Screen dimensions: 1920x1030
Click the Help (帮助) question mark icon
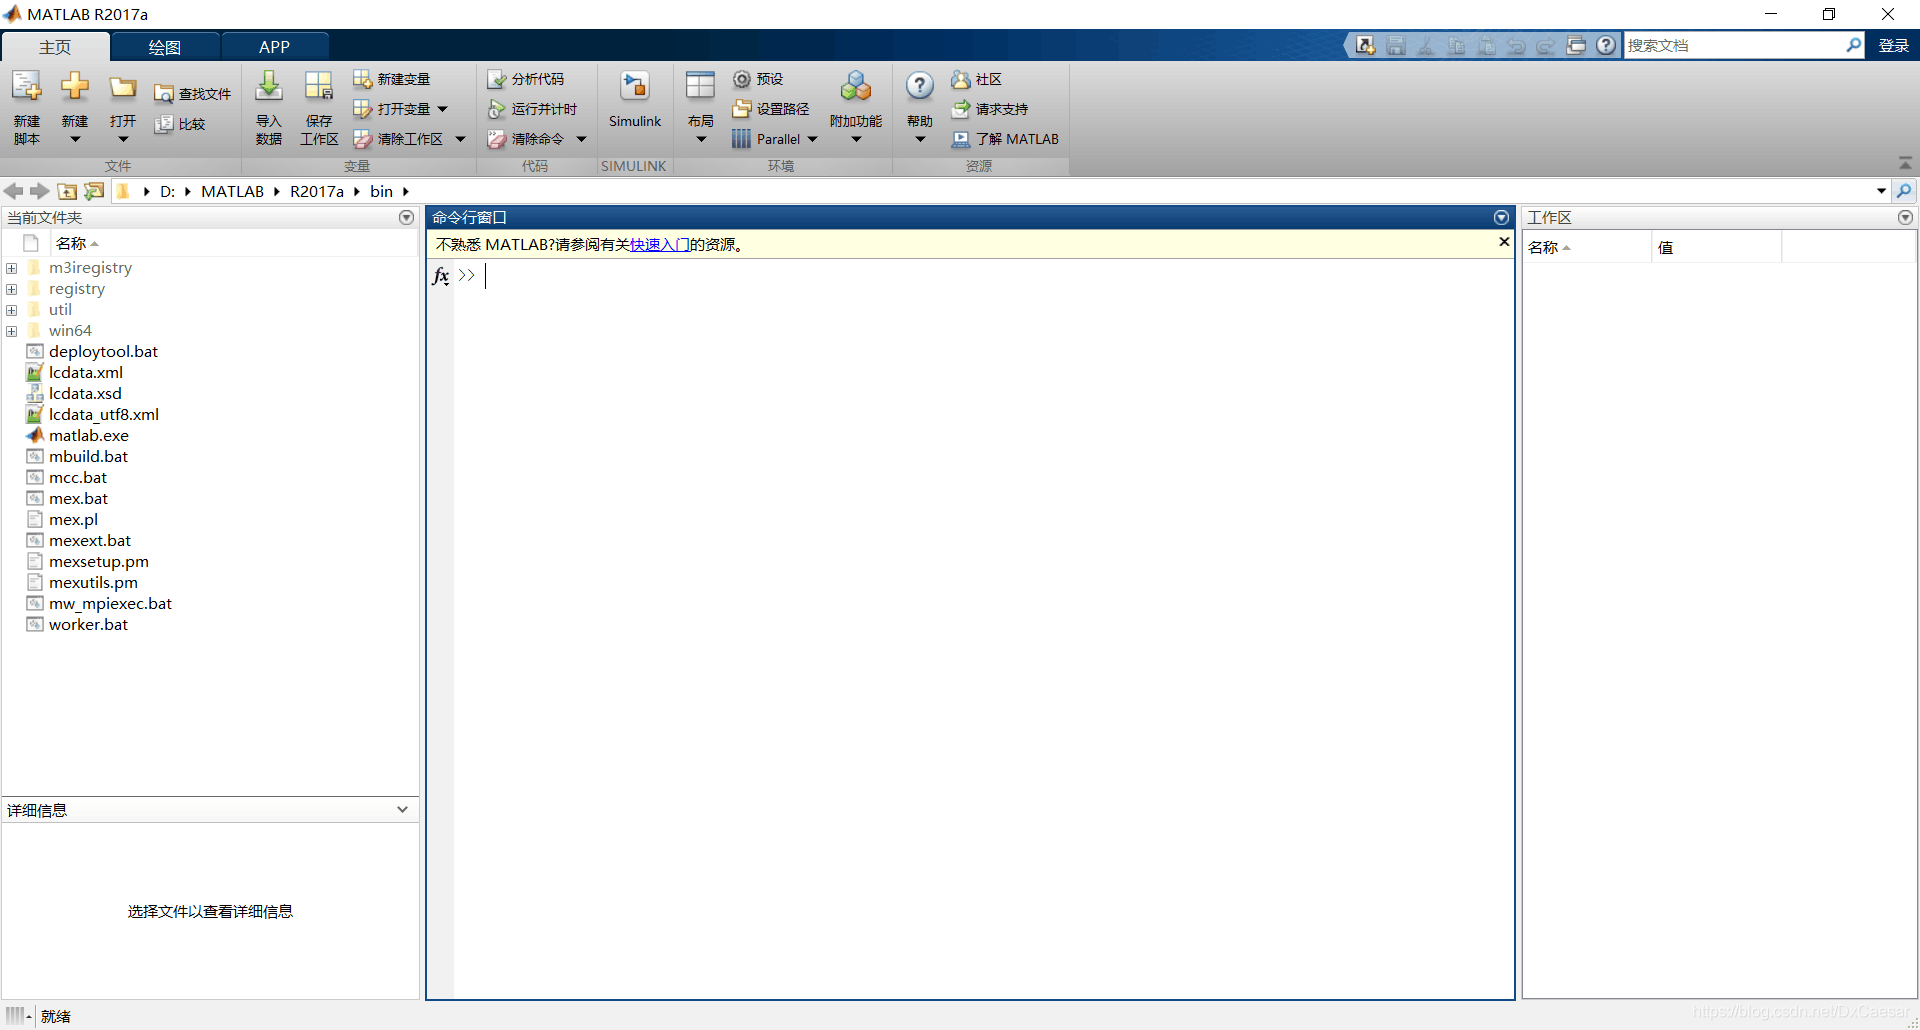pos(920,88)
